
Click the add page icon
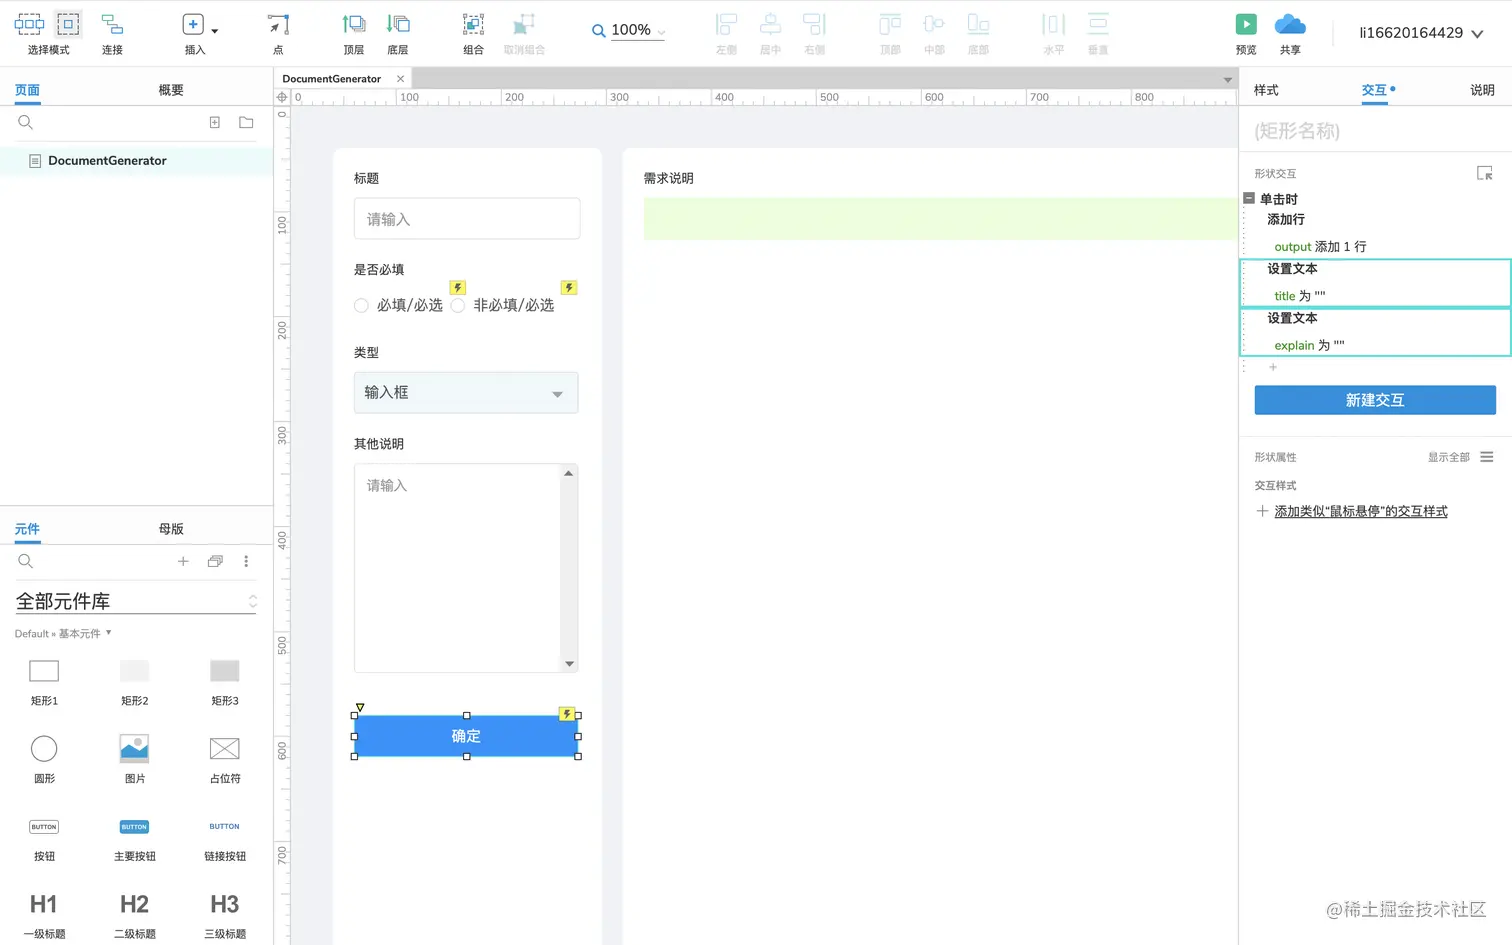click(x=214, y=122)
